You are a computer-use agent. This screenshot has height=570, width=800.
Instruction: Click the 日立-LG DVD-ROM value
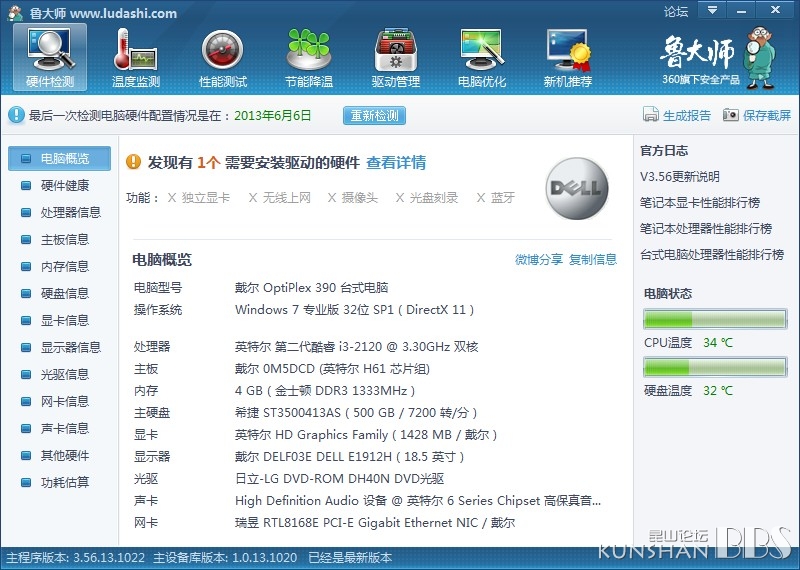tap(339, 479)
